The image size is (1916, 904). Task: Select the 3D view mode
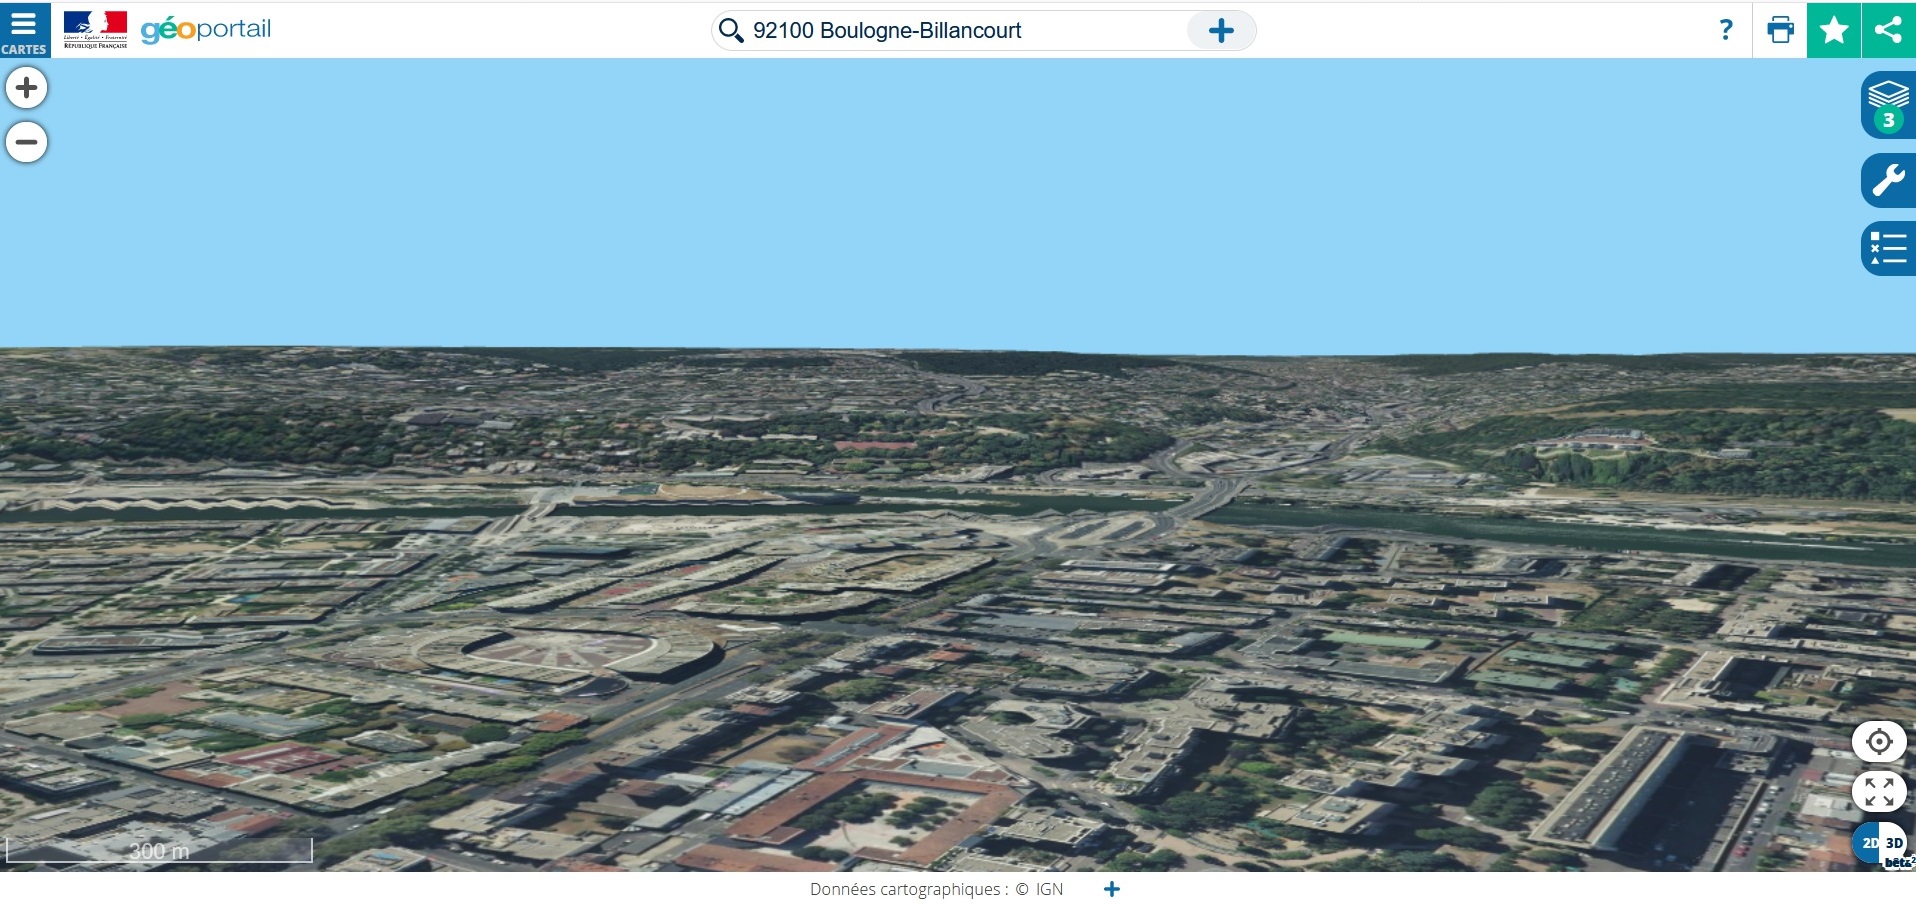(1895, 843)
